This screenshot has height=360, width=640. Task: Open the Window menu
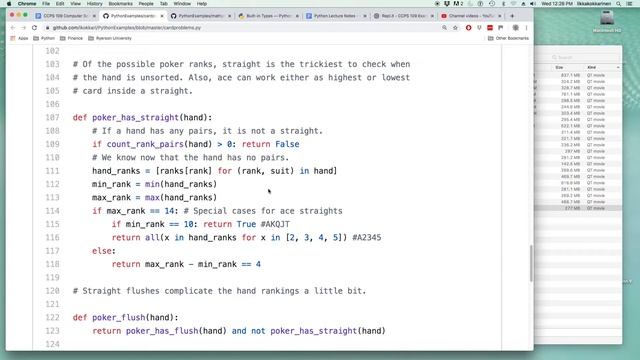[182, 4]
